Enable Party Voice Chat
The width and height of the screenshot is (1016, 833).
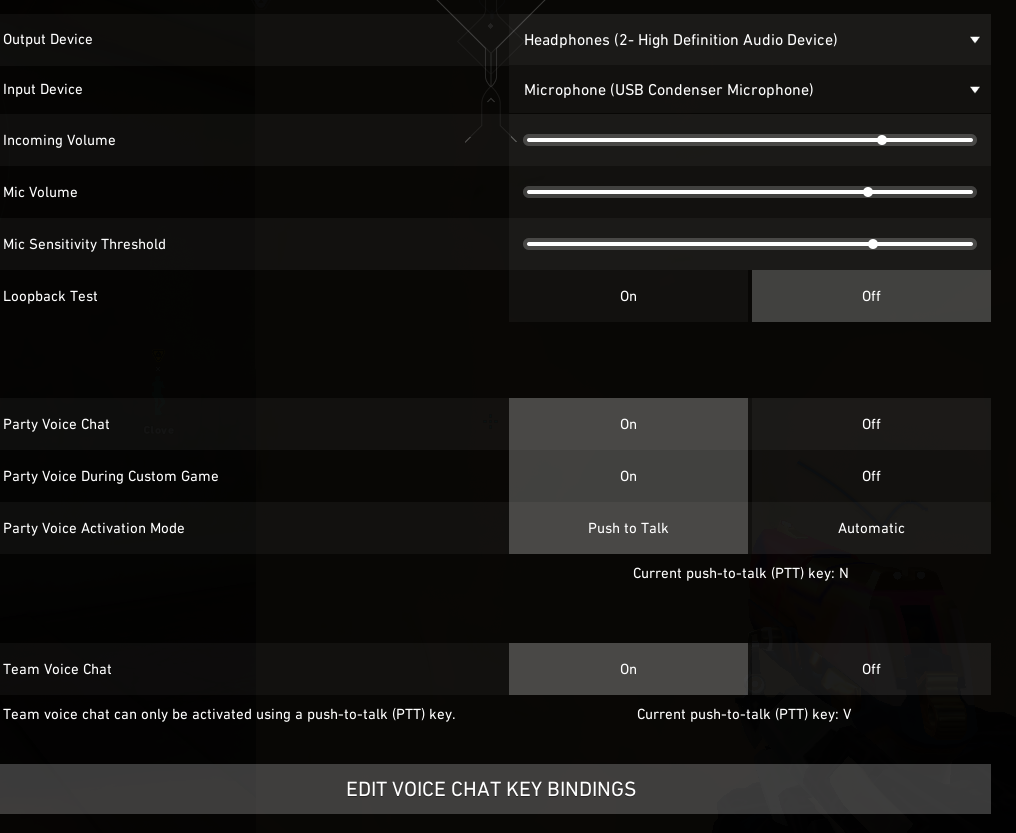click(x=628, y=424)
